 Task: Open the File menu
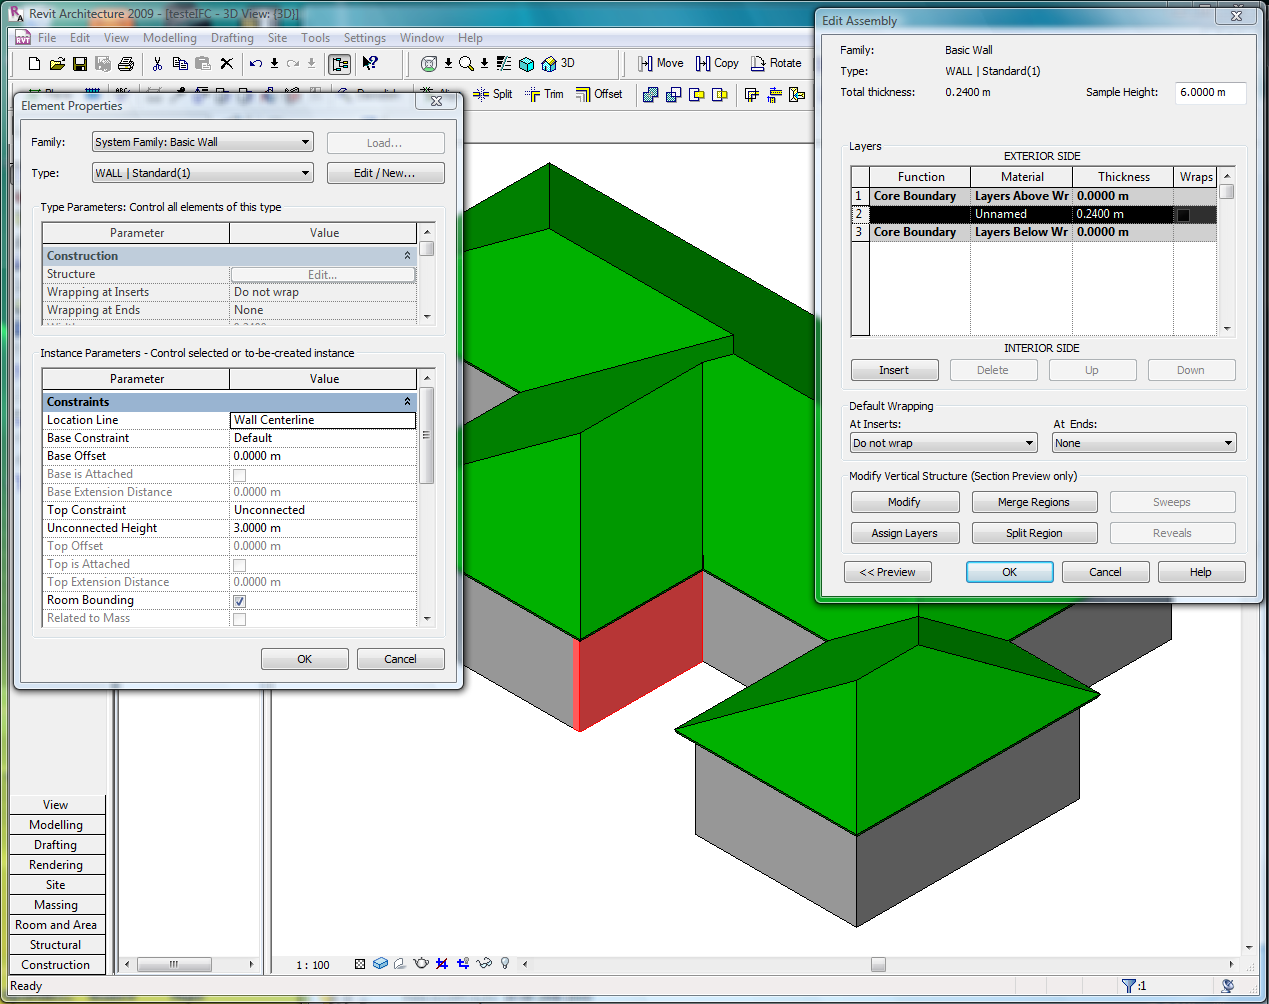47,38
